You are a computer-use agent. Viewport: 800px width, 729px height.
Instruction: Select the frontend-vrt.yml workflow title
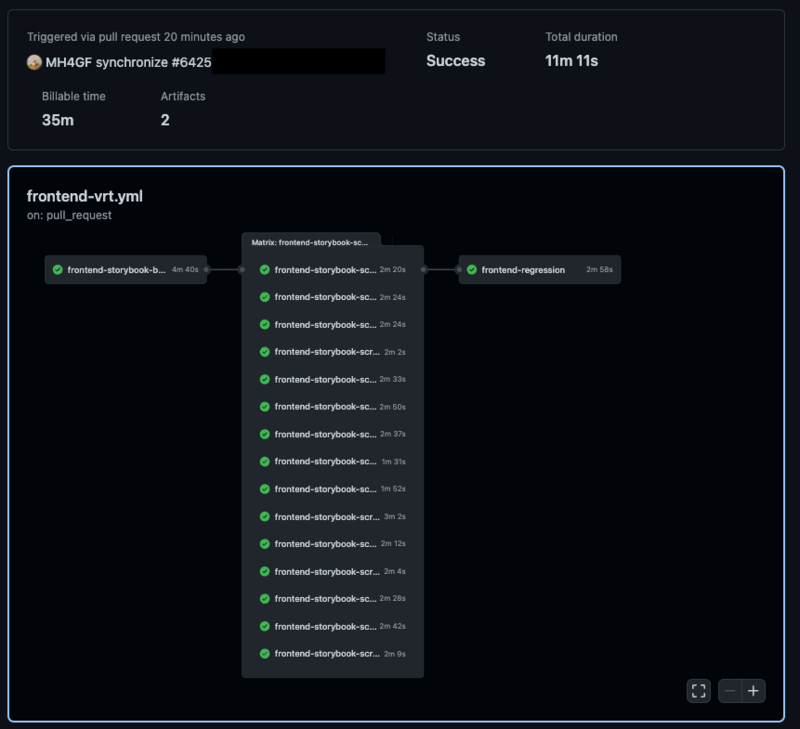click(x=87, y=196)
